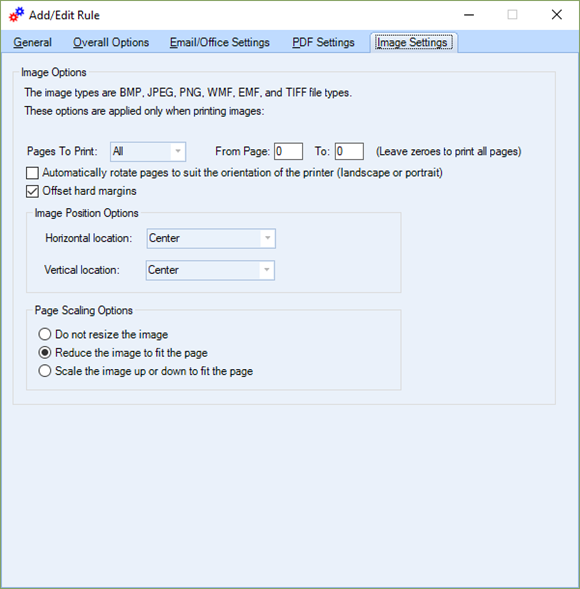
Task: Uncheck Offset hard margins
Action: (x=32, y=191)
